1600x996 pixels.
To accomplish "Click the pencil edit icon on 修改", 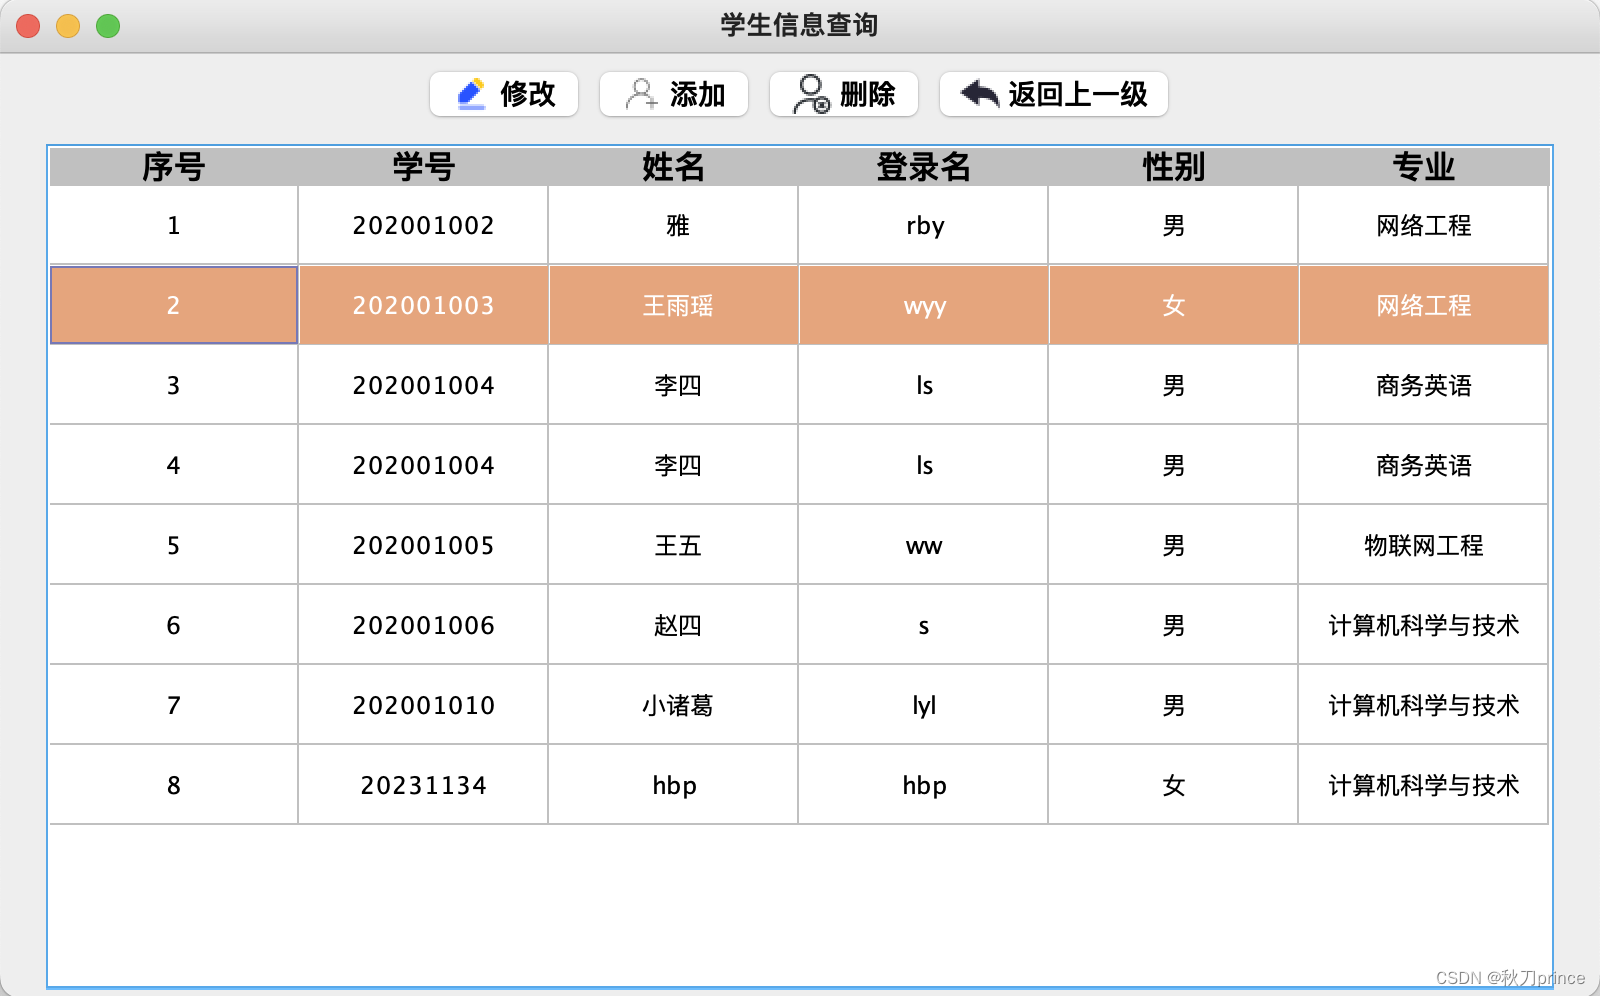I will tap(471, 94).
